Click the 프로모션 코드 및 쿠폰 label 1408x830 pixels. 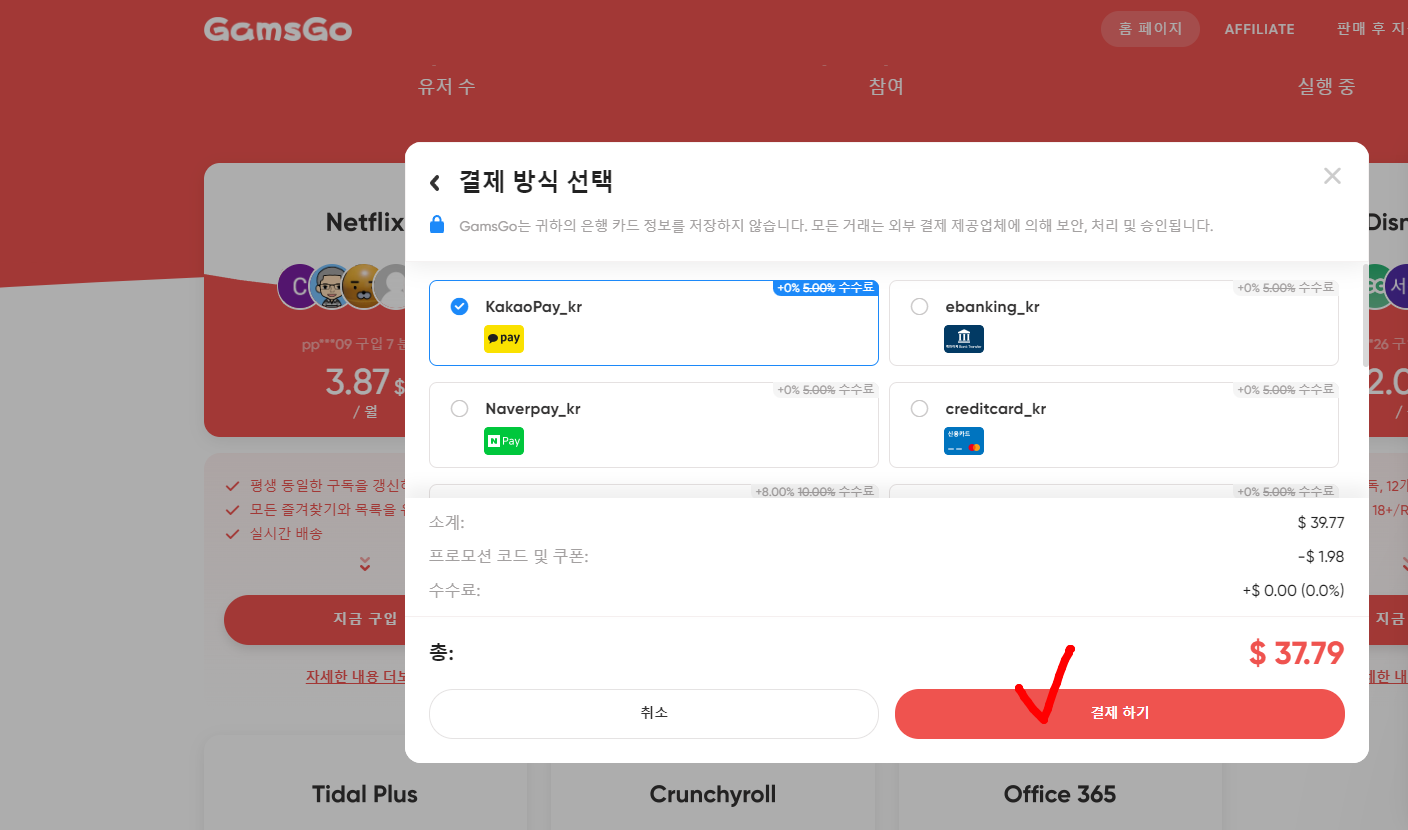click(x=508, y=556)
